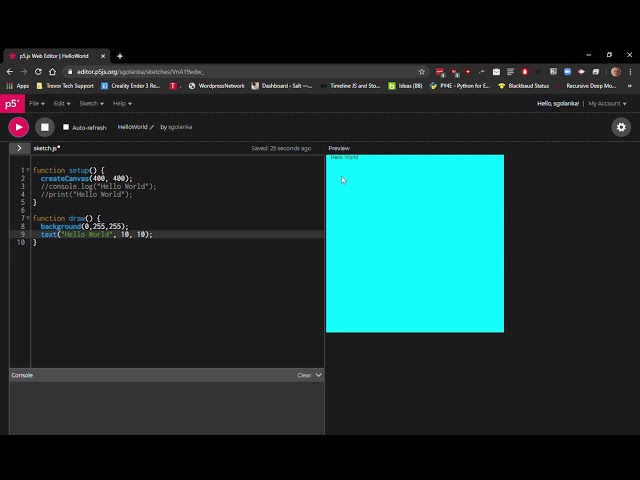Open Recursive Deep Mo... bookmark
This screenshot has width=640, height=480.
coord(587,86)
